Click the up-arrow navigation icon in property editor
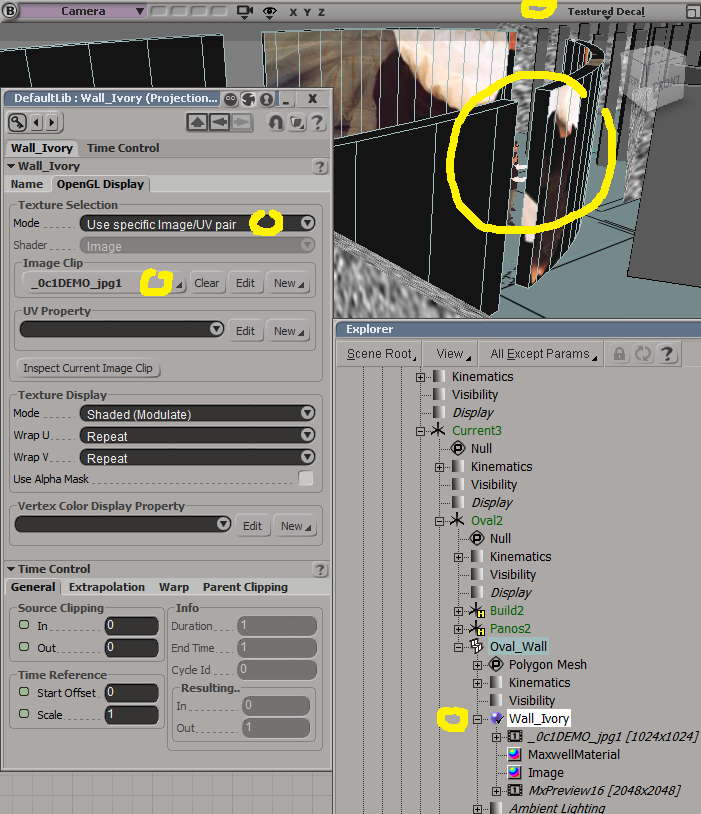The width and height of the screenshot is (701, 814). click(x=198, y=122)
